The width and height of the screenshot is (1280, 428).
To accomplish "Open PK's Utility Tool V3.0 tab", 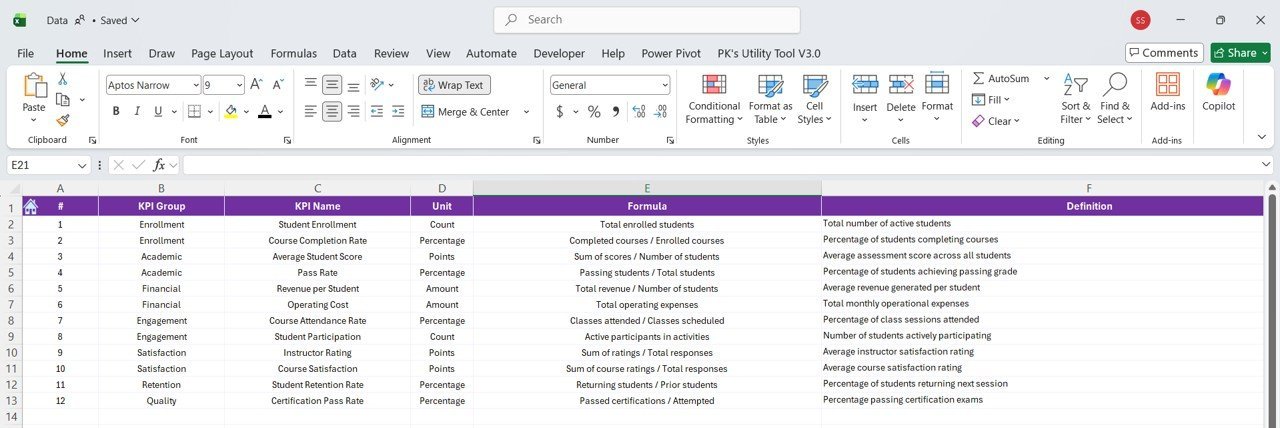I will pyautogui.click(x=769, y=53).
